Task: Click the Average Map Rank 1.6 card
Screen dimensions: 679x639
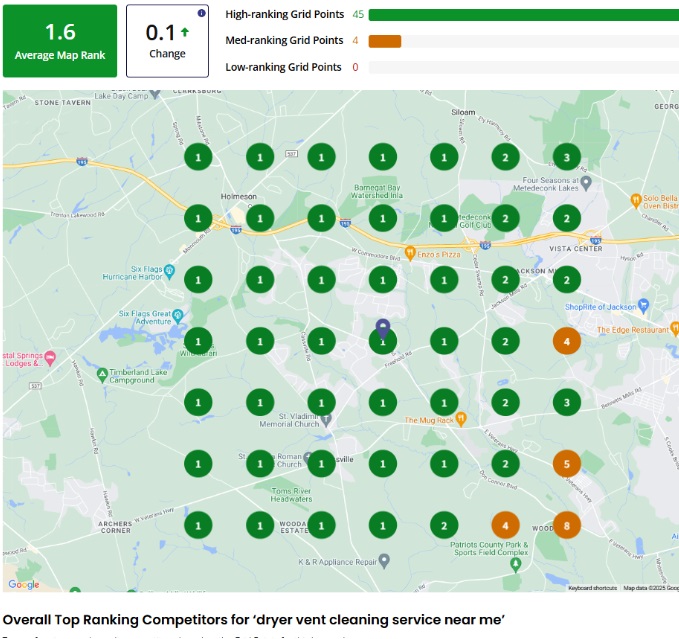Action: [x=60, y=41]
